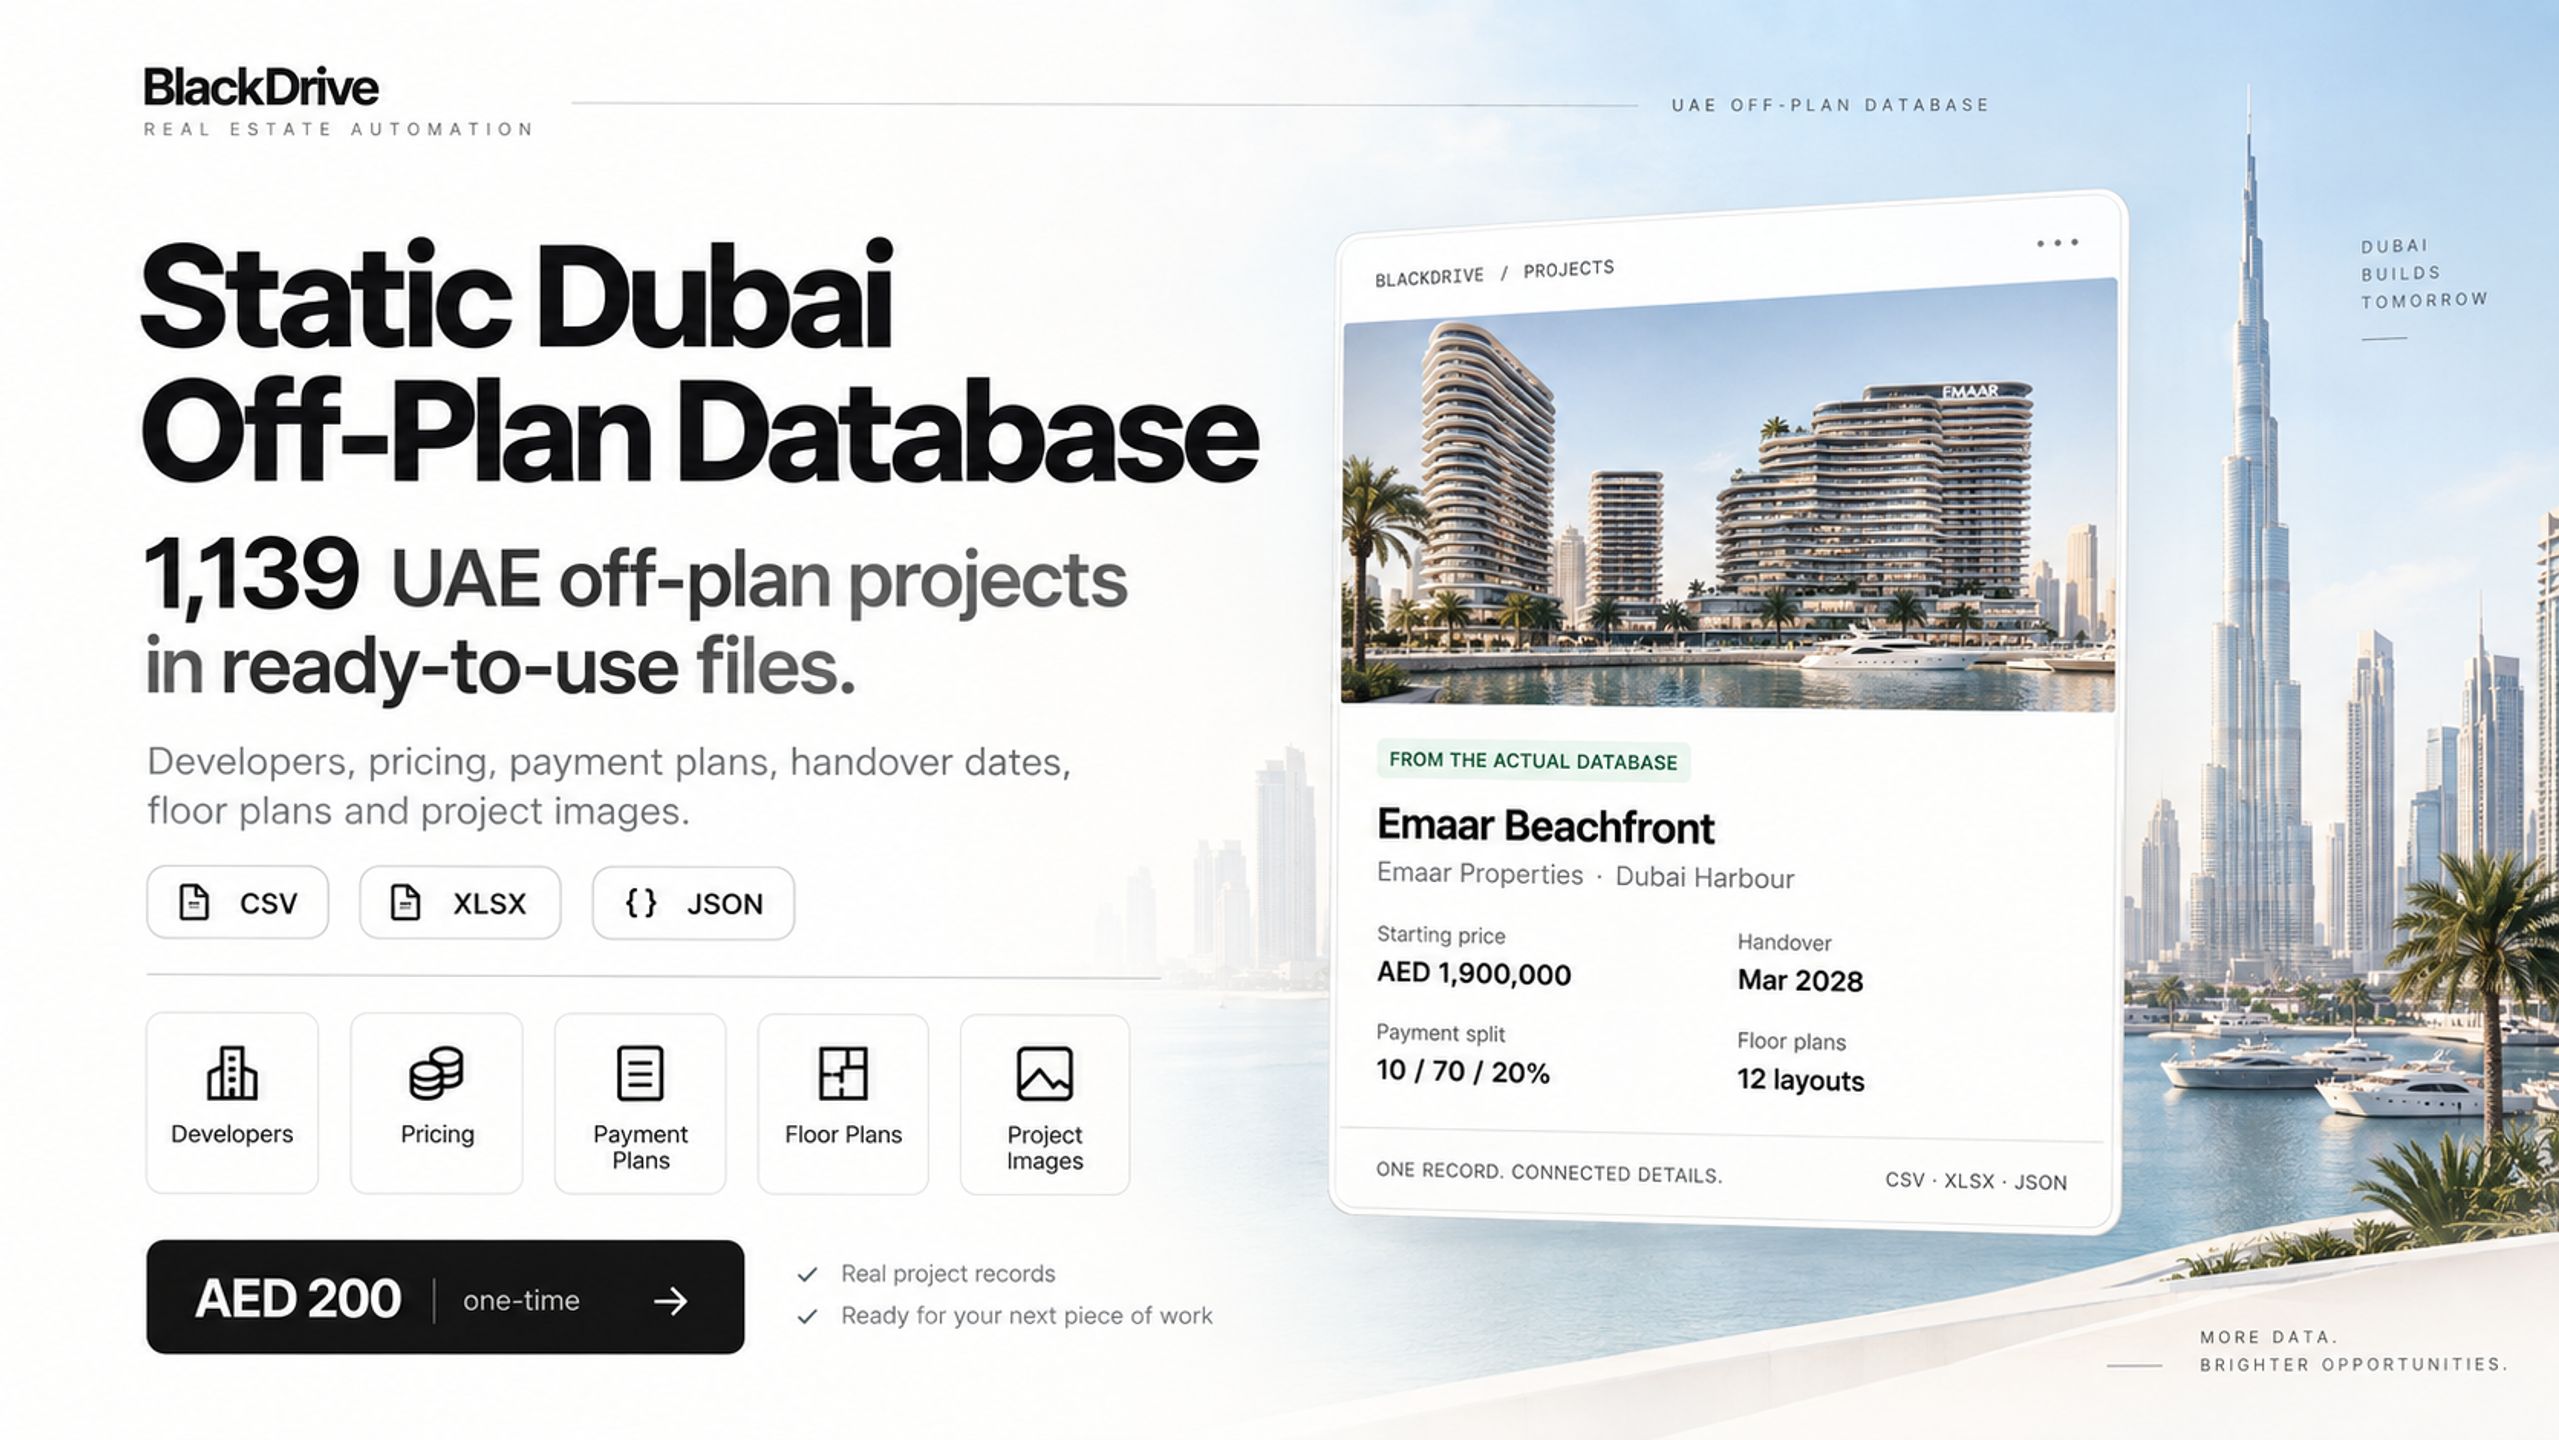Click the Dubai Harbour location text

coord(1705,878)
